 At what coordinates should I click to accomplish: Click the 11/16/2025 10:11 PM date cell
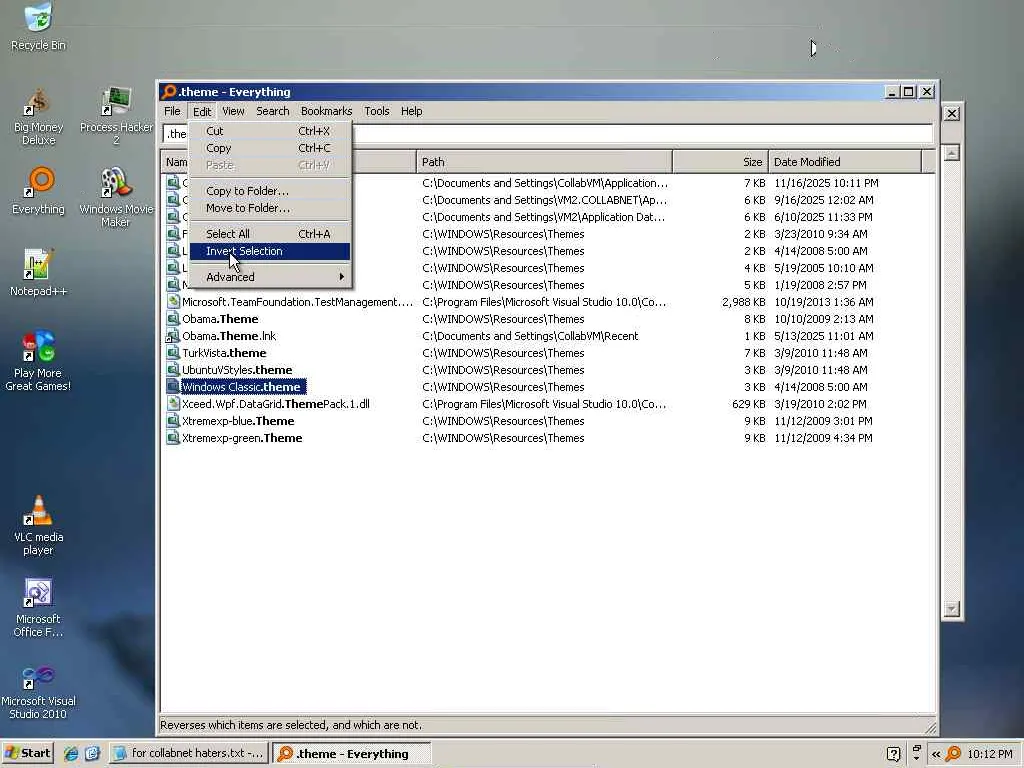[826, 183]
